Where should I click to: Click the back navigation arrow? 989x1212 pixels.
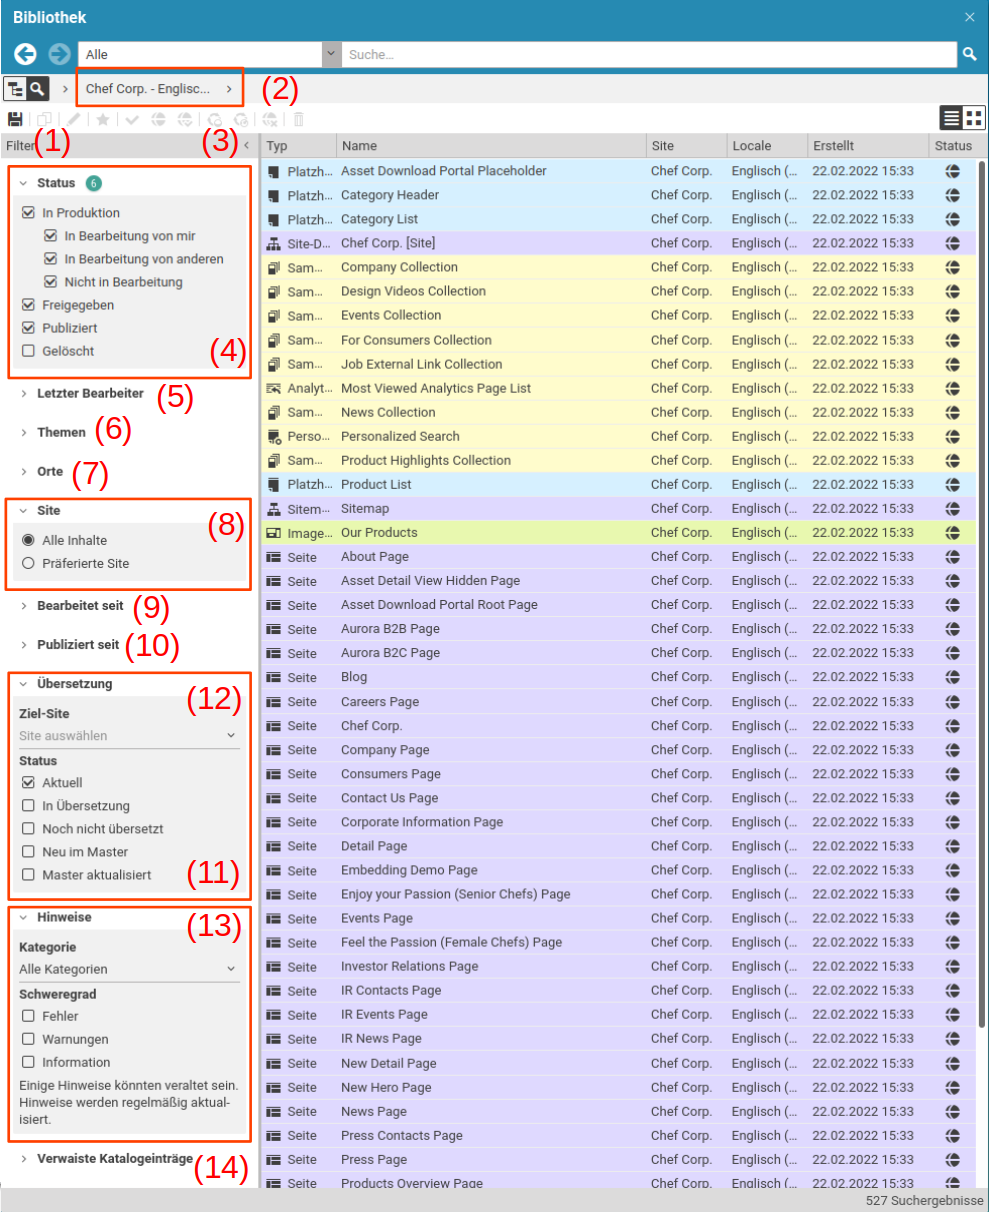coord(26,54)
